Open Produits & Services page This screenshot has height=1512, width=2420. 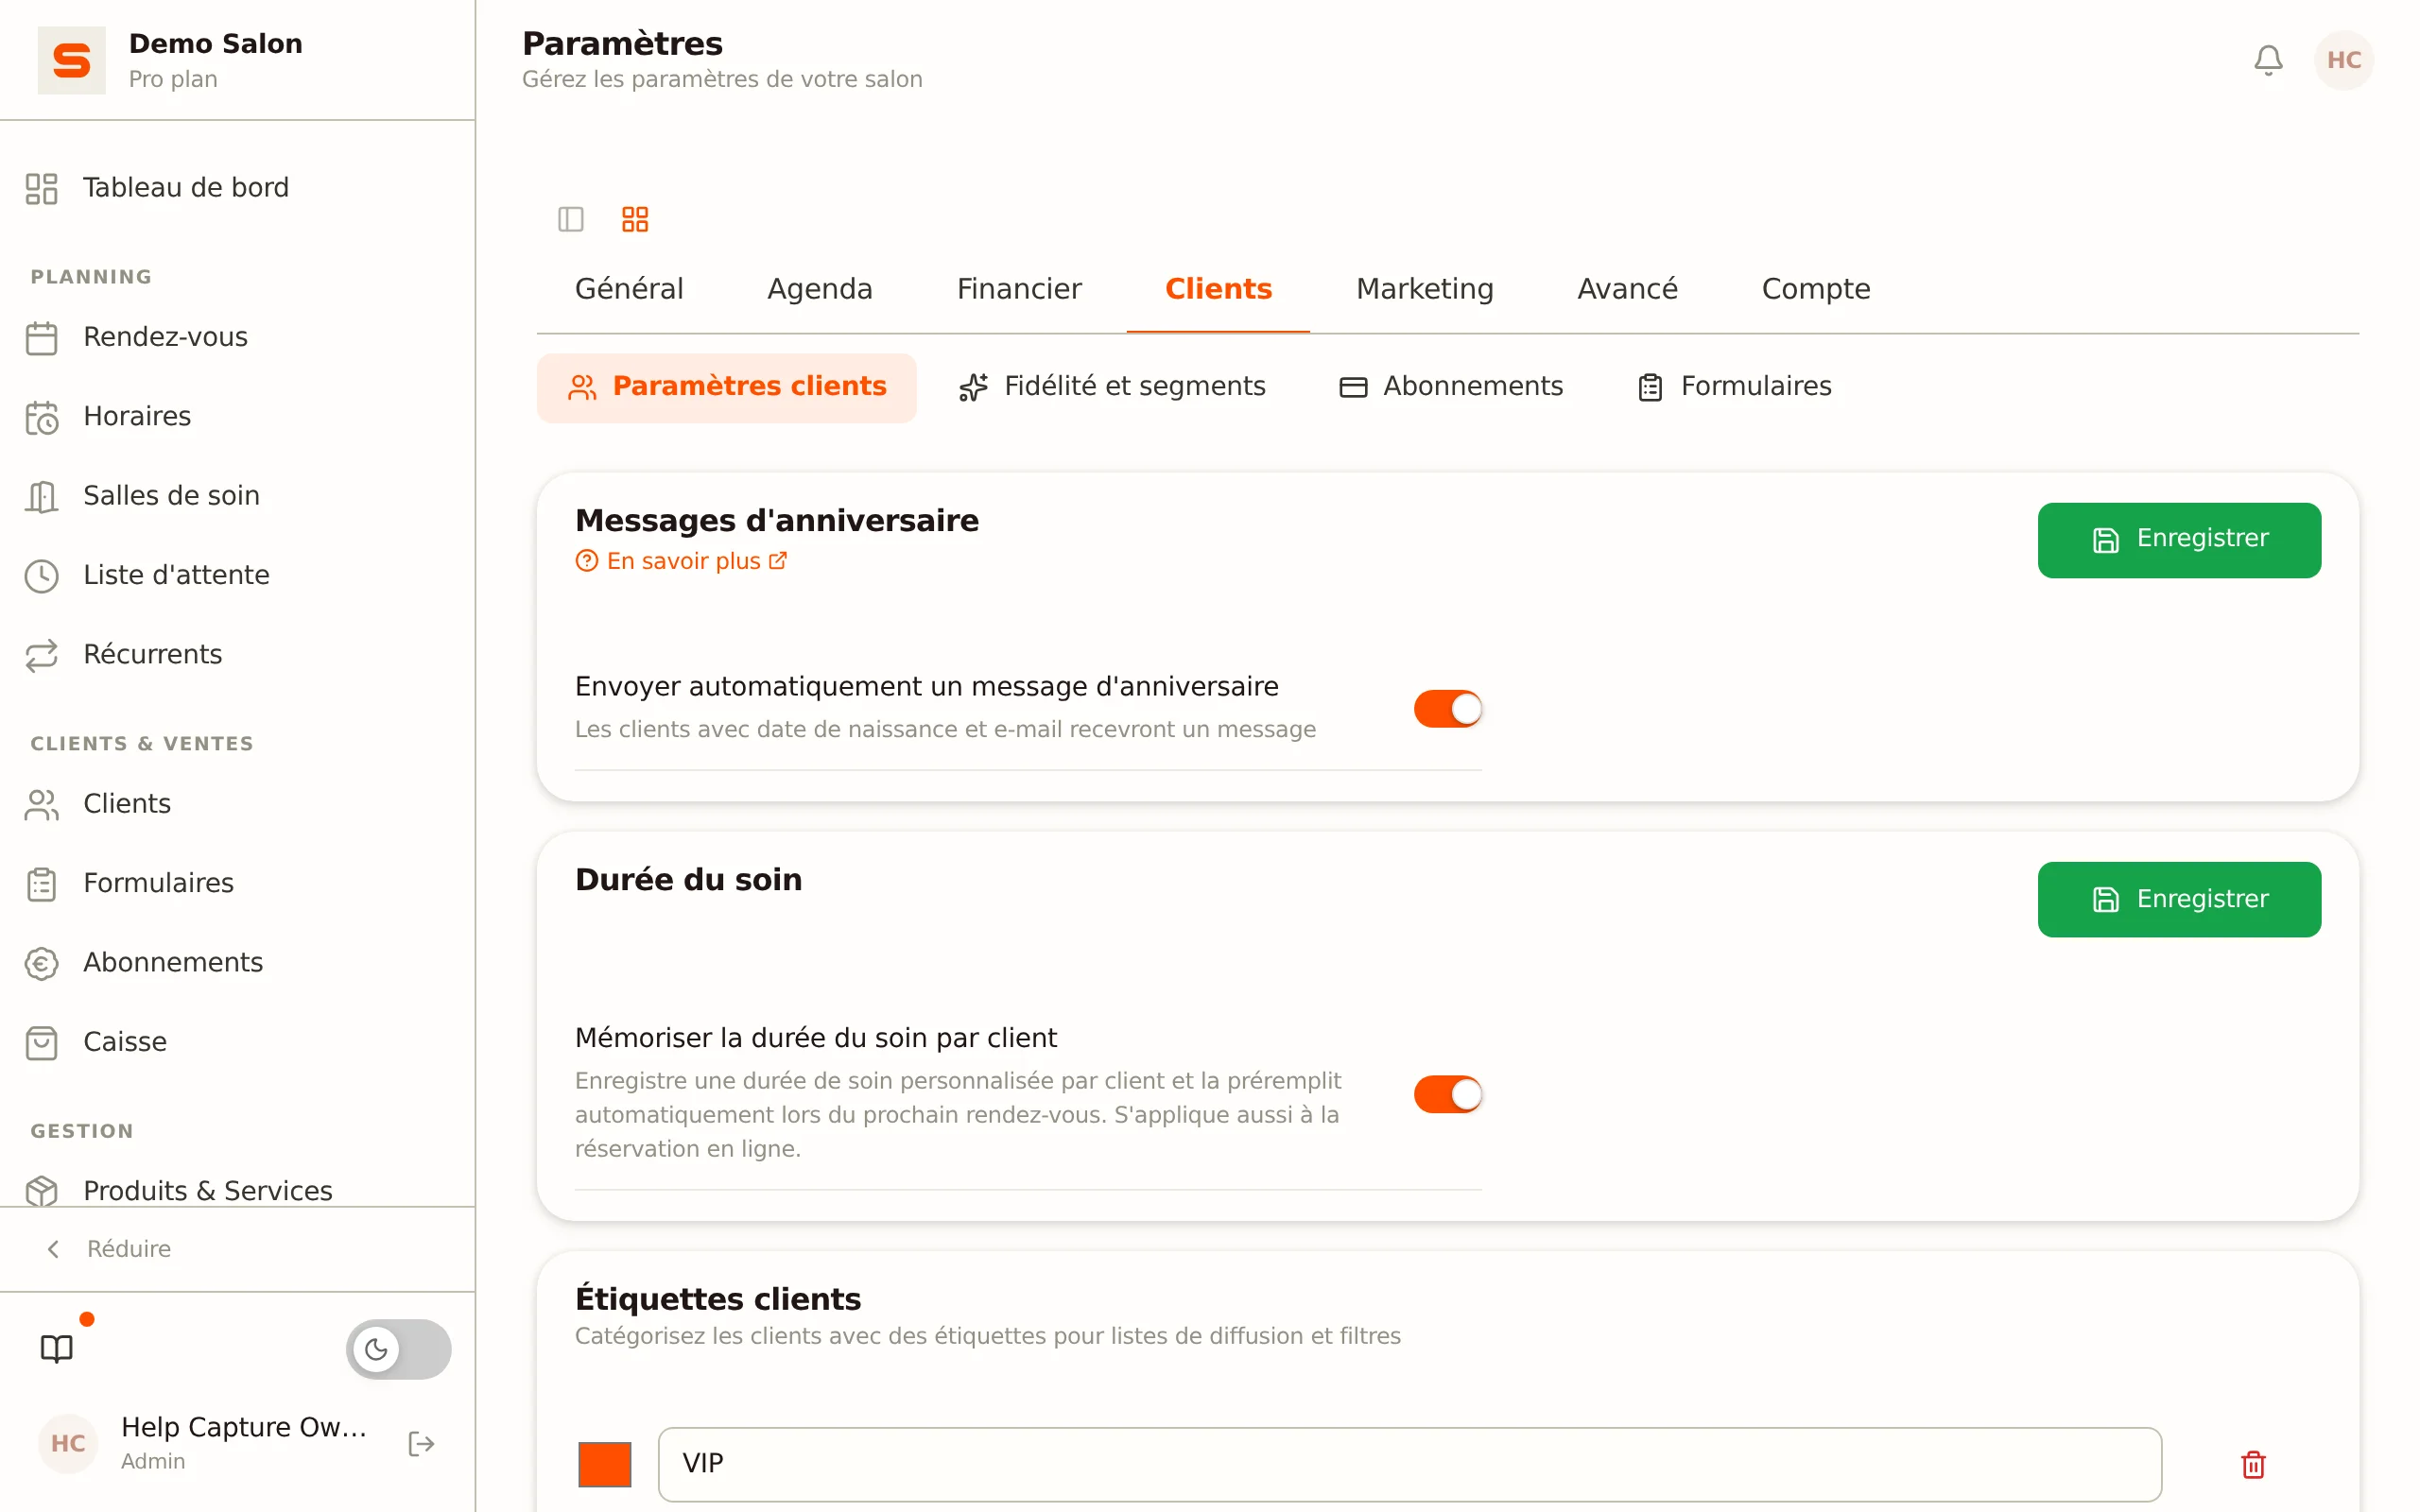point(208,1191)
